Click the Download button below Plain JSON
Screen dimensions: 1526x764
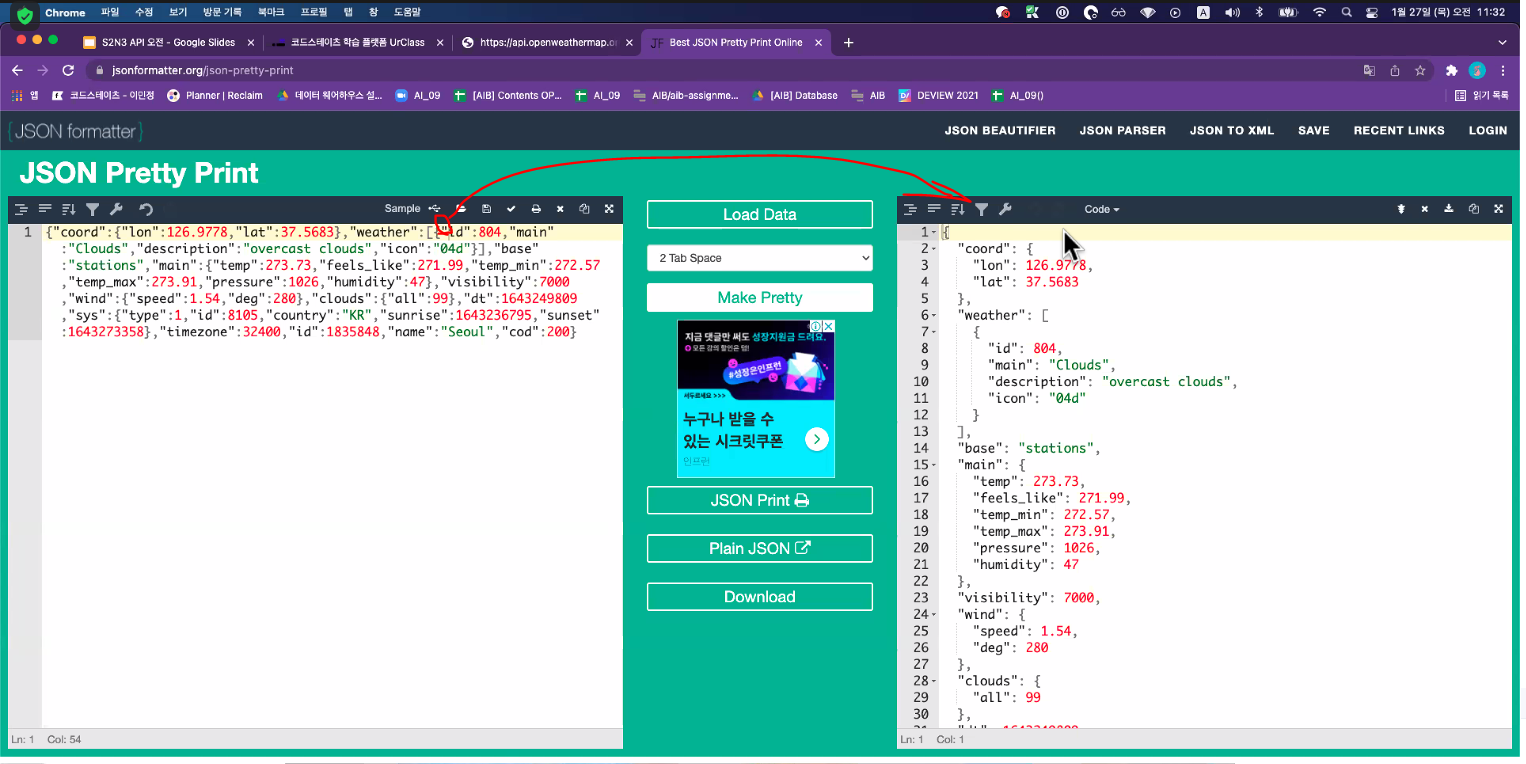(760, 597)
